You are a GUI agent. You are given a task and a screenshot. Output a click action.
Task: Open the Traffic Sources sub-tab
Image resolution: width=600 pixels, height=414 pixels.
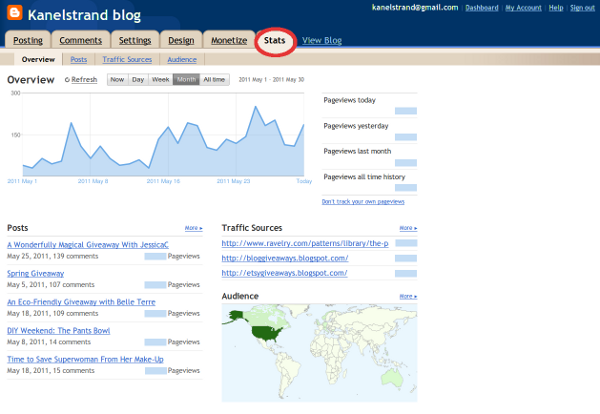[x=127, y=60]
